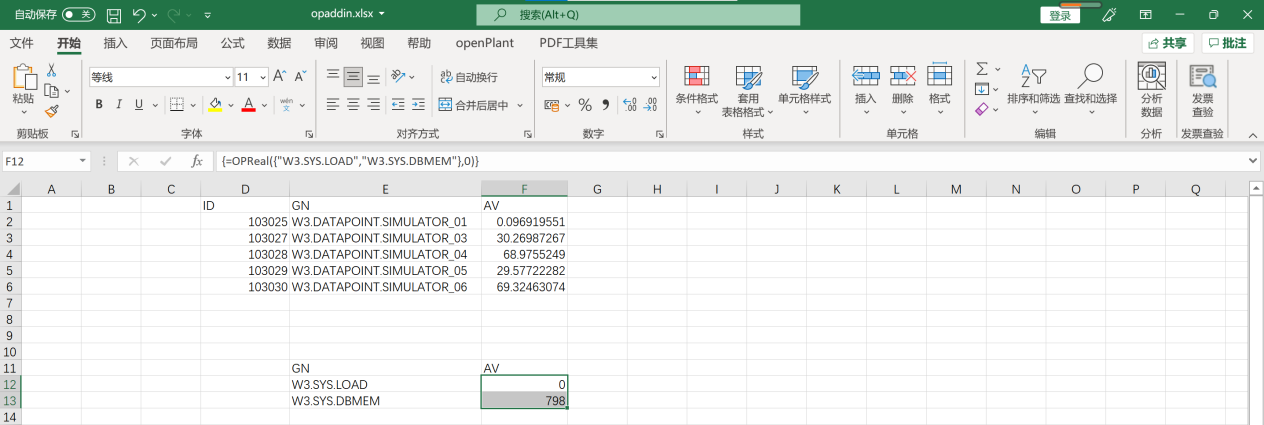
Task: Toggle Italic formatting
Action: click(x=119, y=105)
